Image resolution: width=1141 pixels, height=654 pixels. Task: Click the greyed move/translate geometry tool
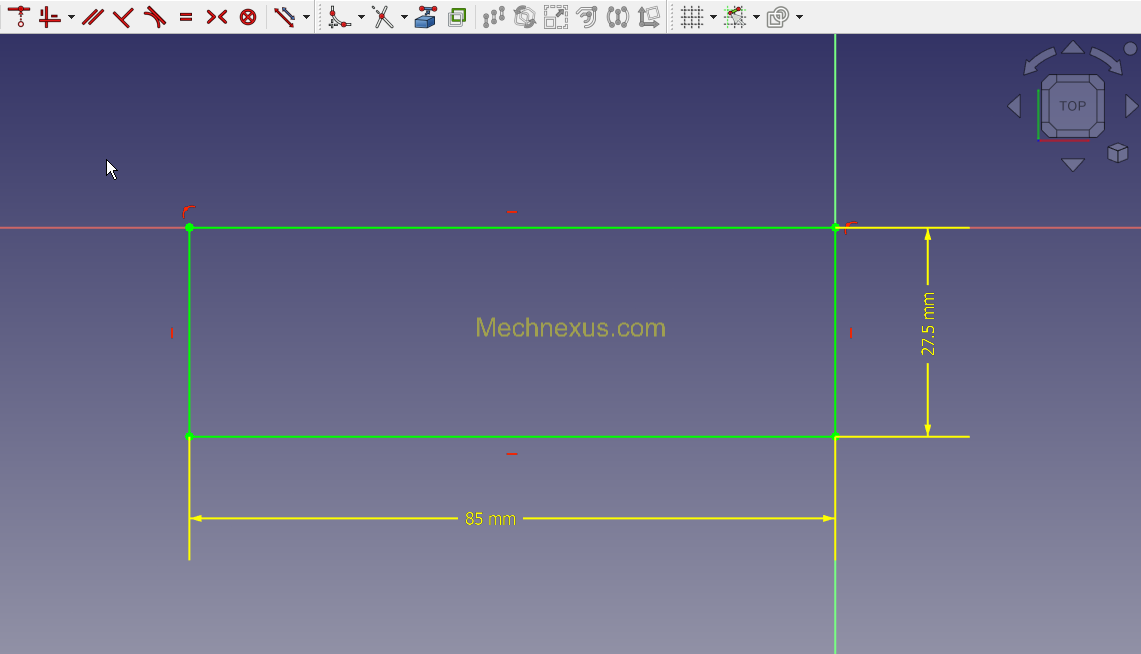click(648, 16)
